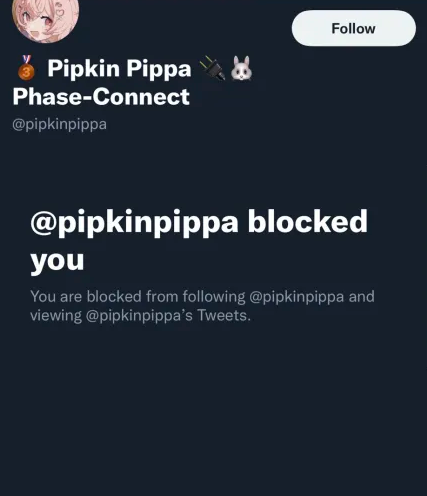The image size is (427, 496).
Task: Select the Phase-Connect text in the name
Action: tap(101, 97)
